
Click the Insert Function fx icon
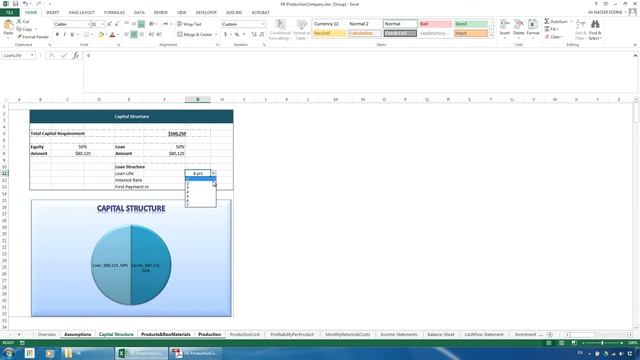[76, 55]
